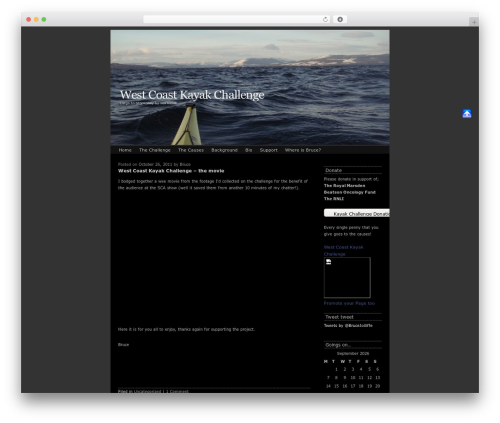Screen dimensions: 500x423
Task: Open the '1 Comment' link
Action: tap(177, 391)
